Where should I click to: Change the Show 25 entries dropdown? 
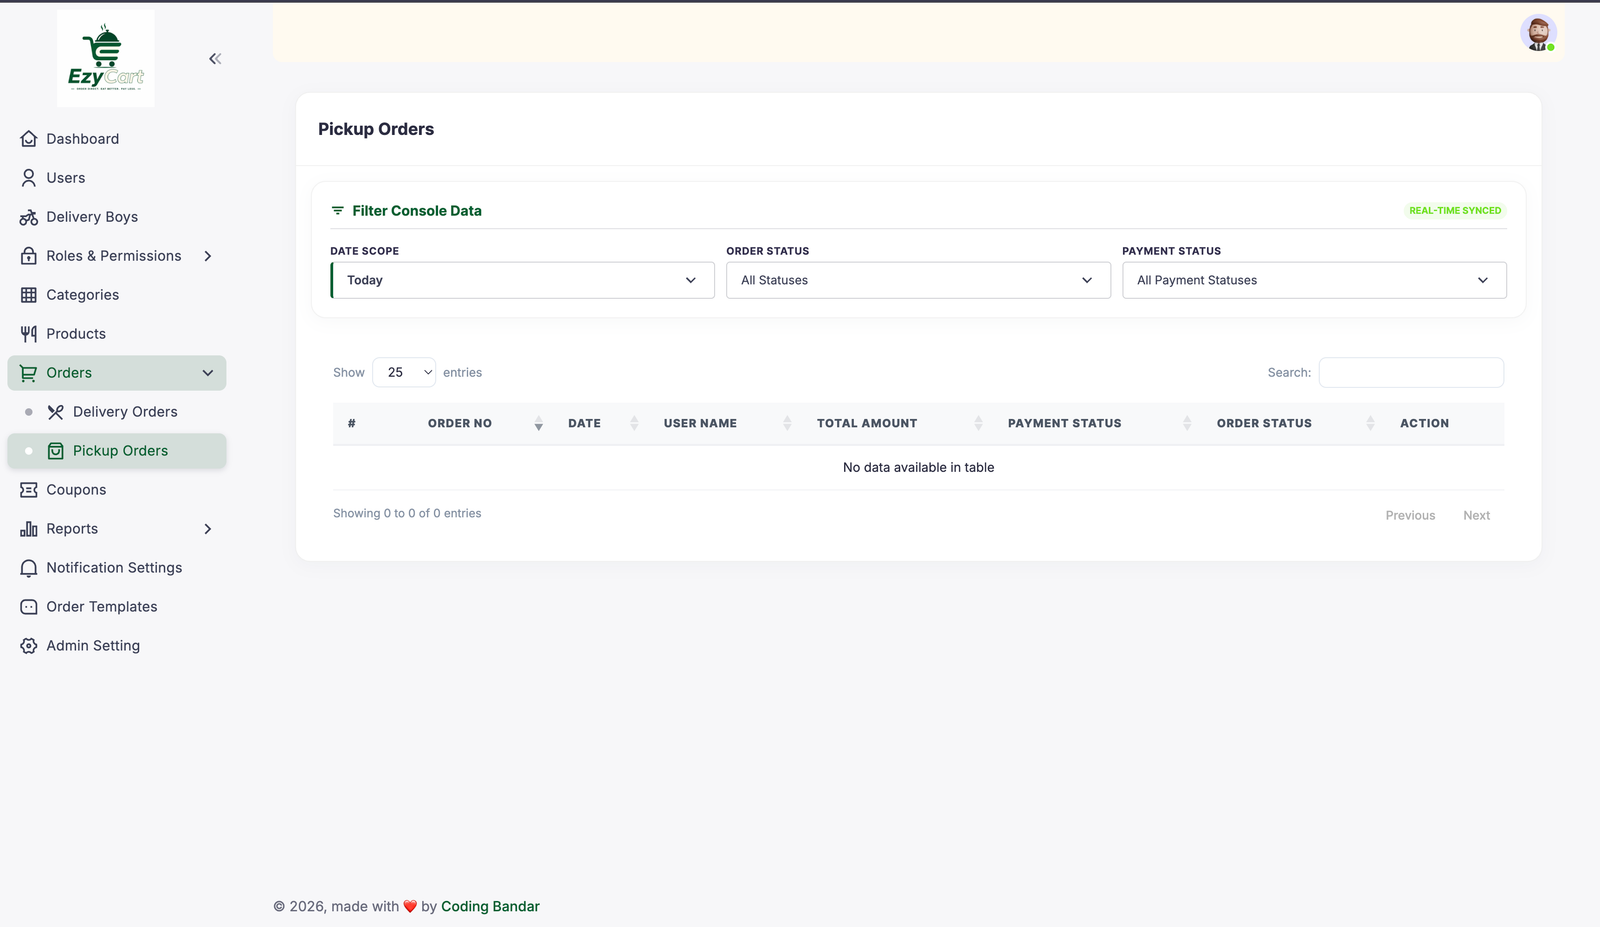click(x=404, y=372)
